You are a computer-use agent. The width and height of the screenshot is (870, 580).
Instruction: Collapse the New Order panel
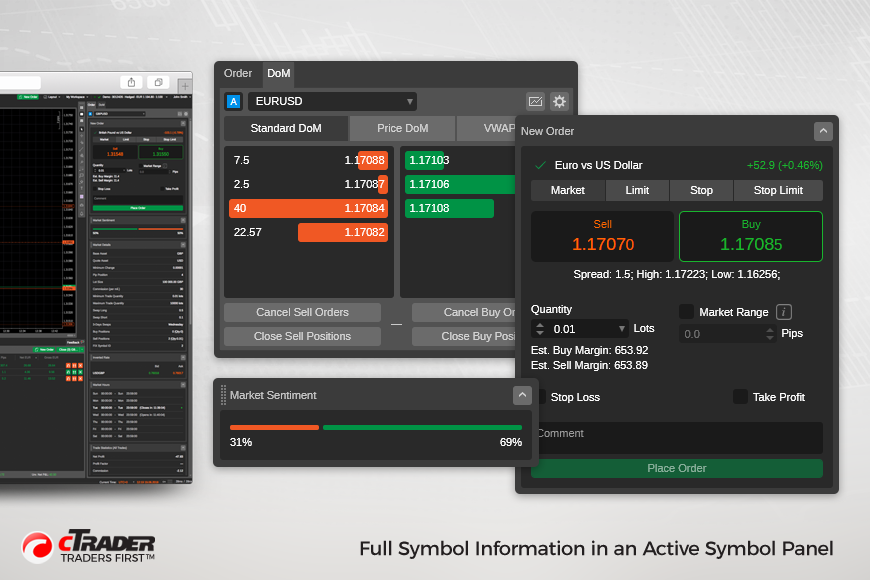click(x=823, y=131)
